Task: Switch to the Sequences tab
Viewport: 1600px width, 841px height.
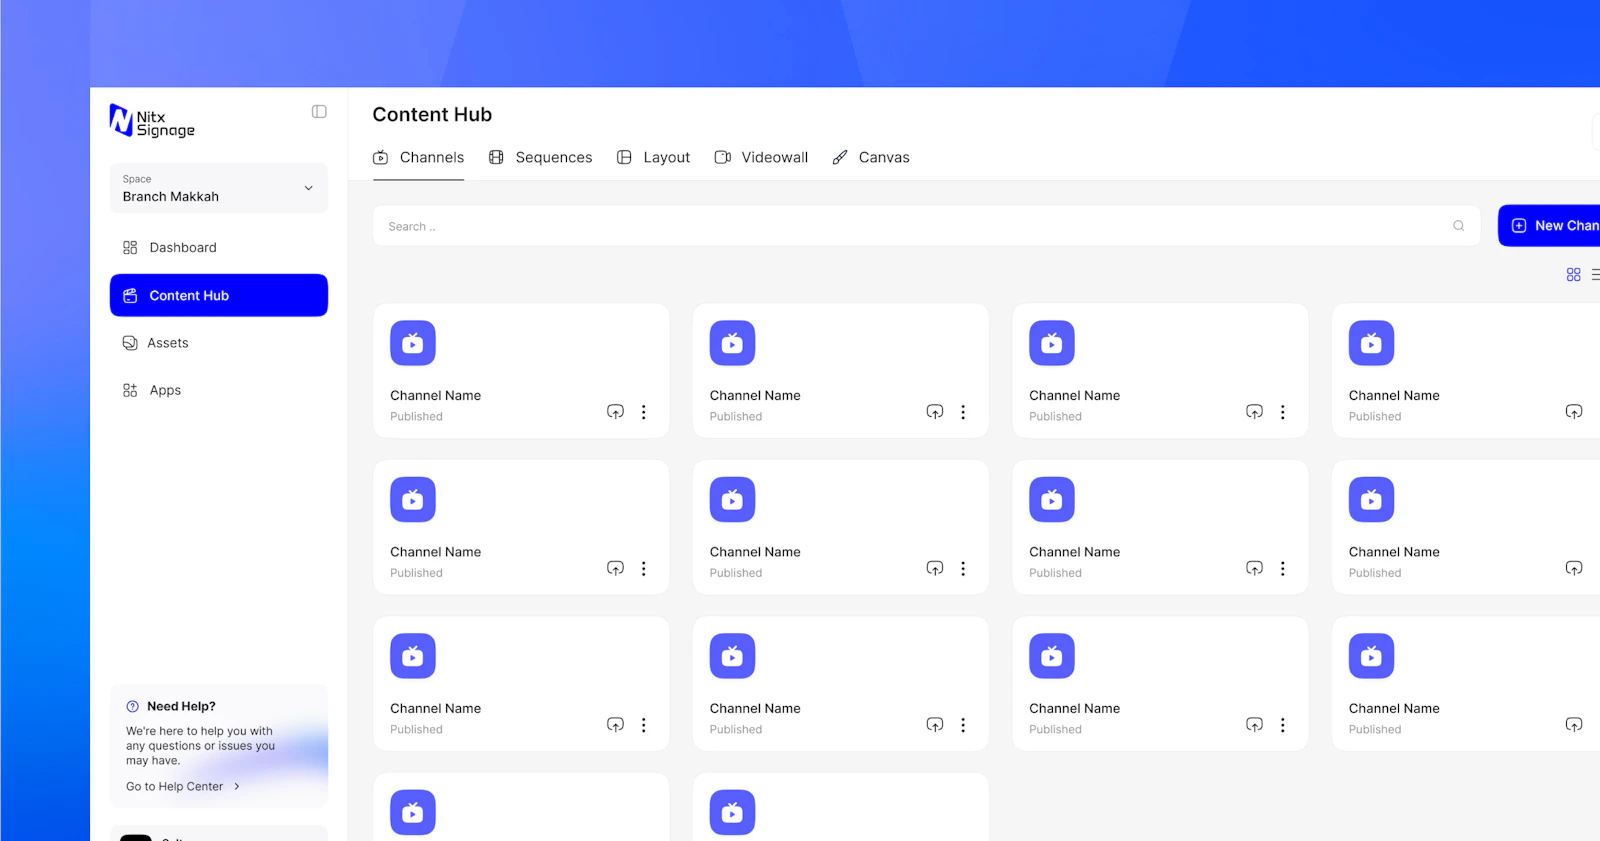Action: point(540,157)
